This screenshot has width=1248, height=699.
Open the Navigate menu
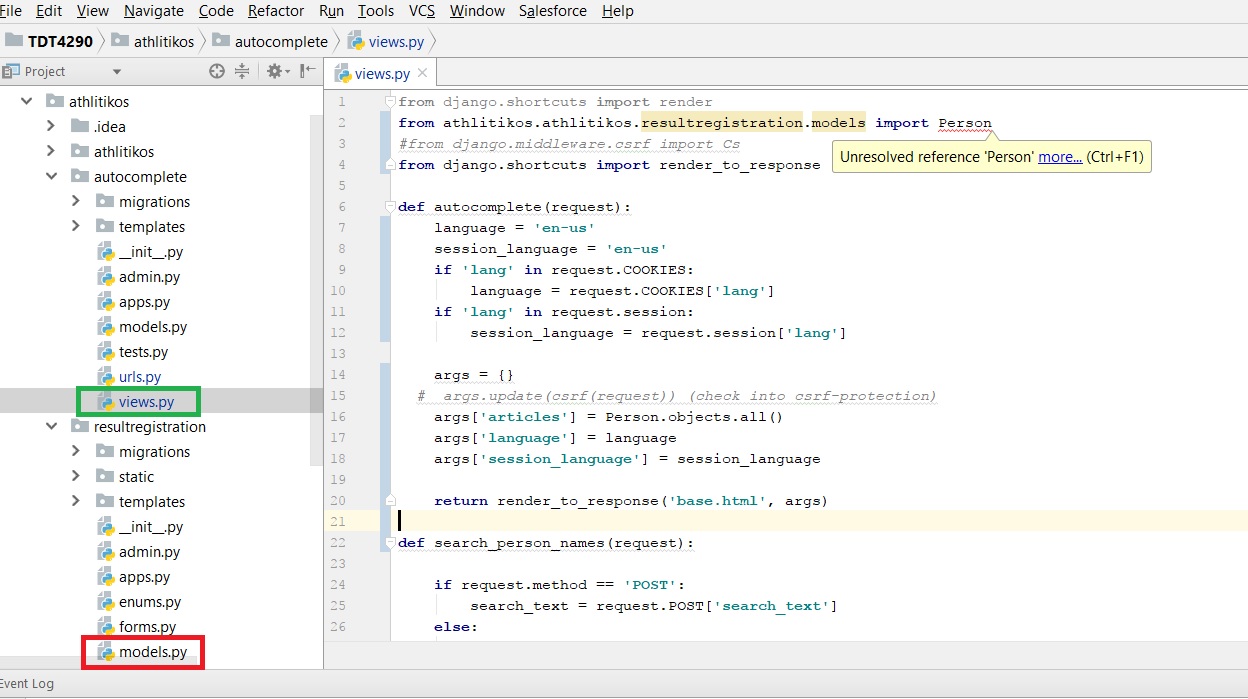tap(154, 11)
